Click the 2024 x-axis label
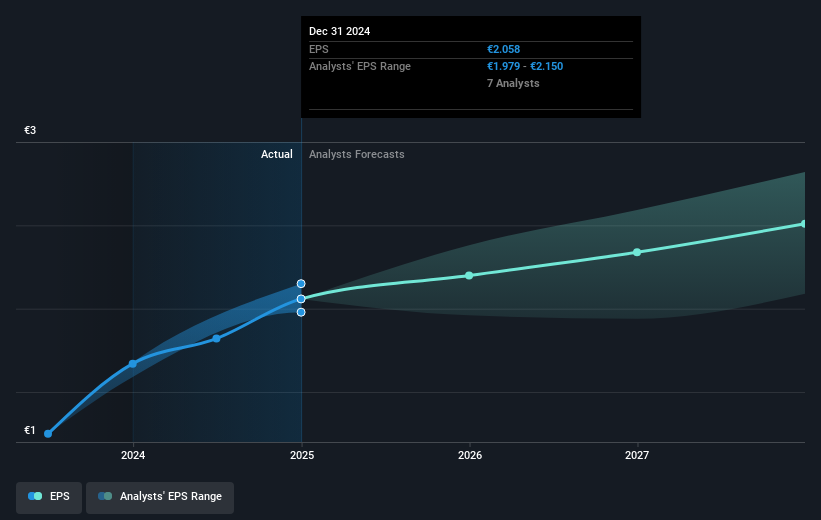The image size is (821, 520). [133, 455]
